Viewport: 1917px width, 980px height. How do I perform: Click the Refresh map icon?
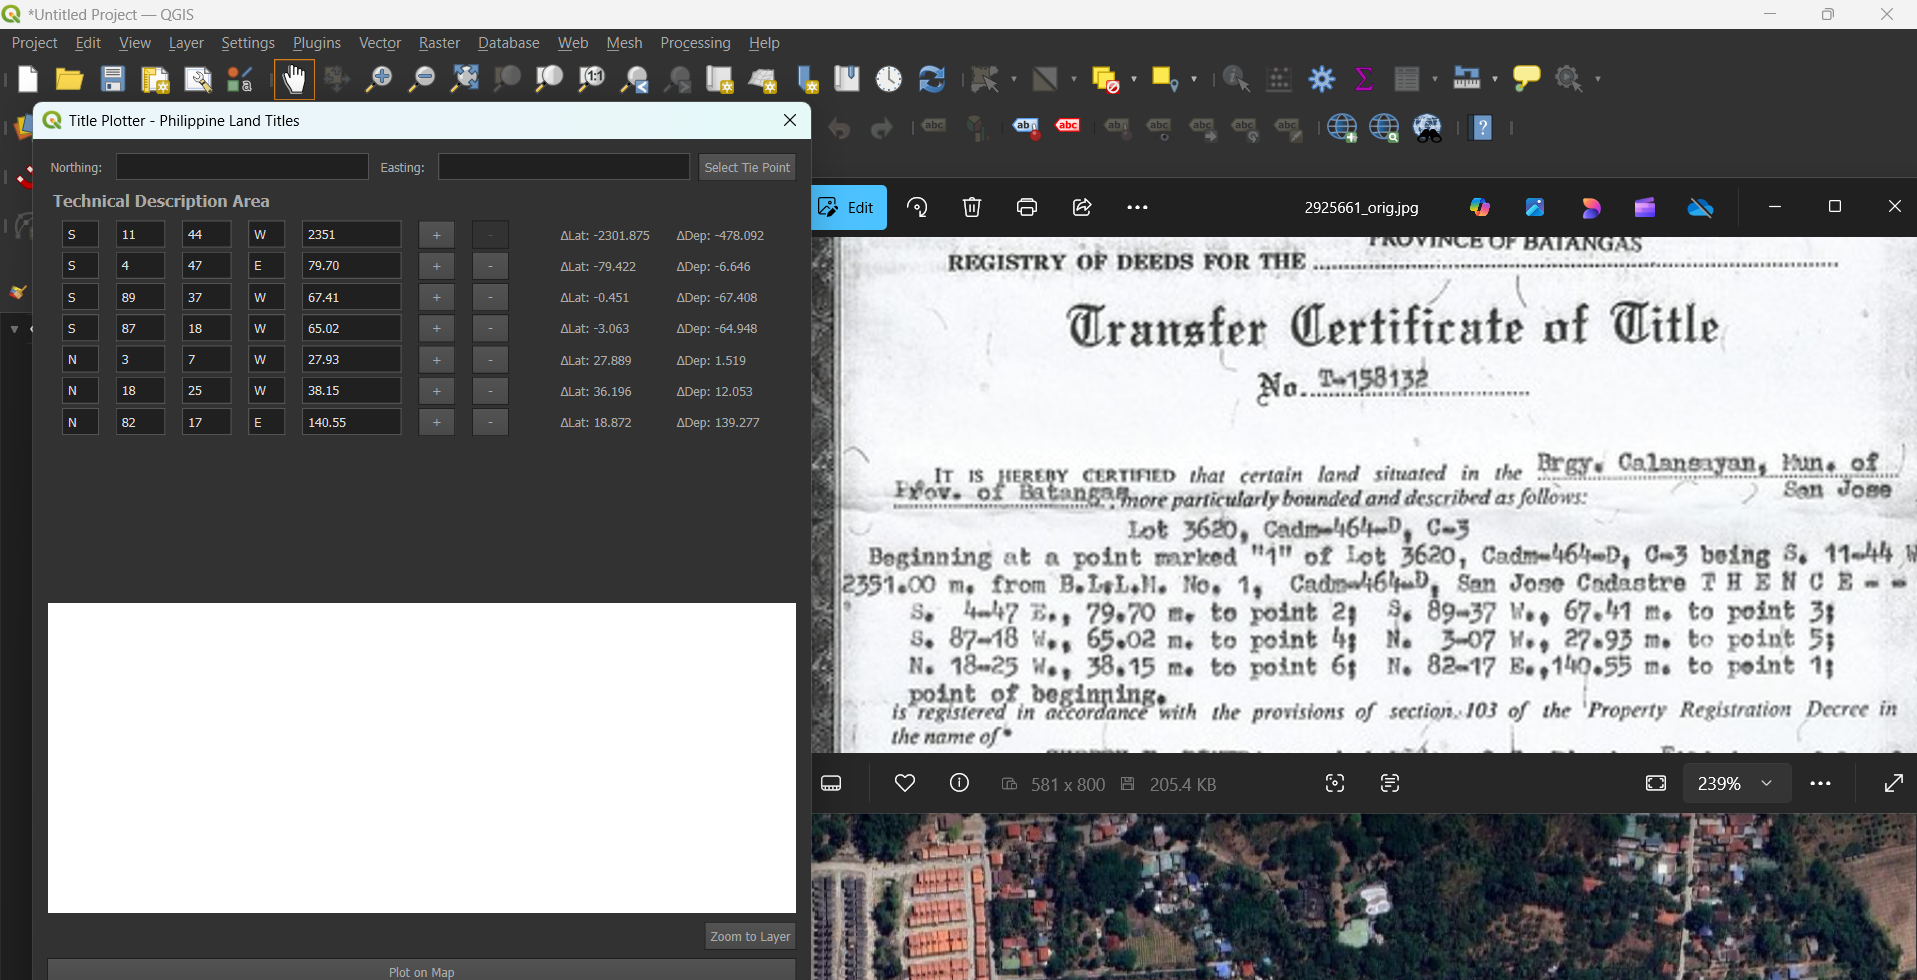pos(932,79)
